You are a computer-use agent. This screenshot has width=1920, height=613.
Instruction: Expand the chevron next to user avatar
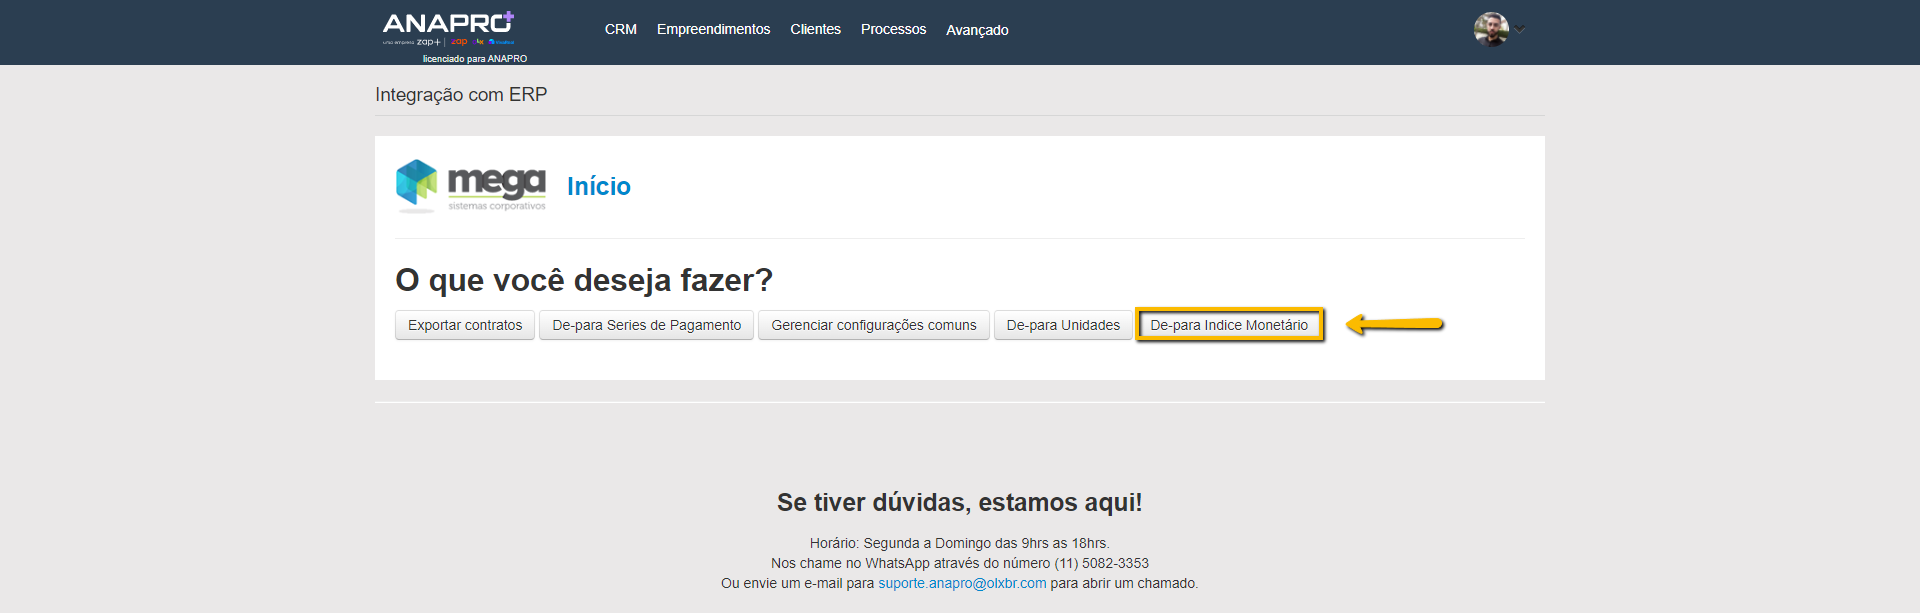1520,29
